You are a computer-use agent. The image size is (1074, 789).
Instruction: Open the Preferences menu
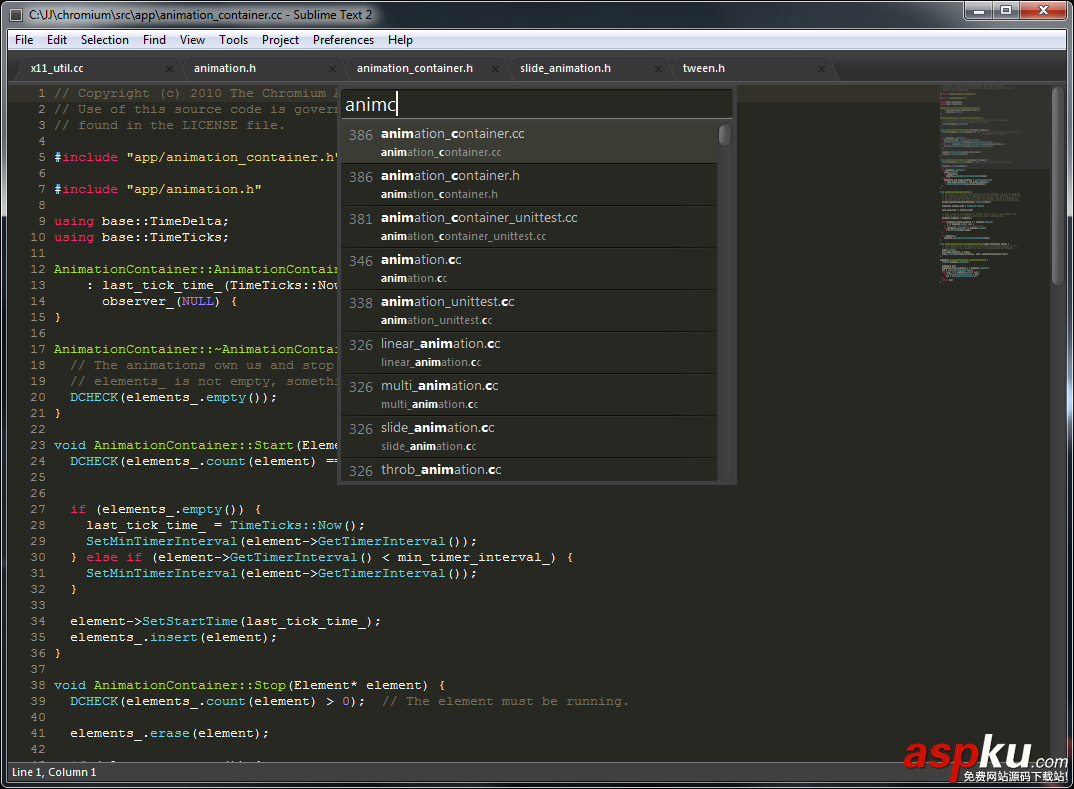click(x=343, y=40)
